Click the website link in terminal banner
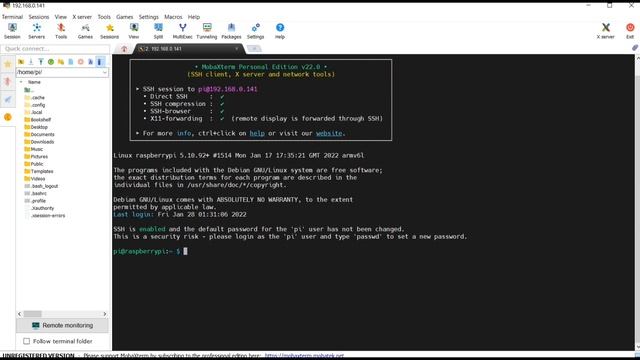This screenshot has height=360, width=640. [x=329, y=133]
